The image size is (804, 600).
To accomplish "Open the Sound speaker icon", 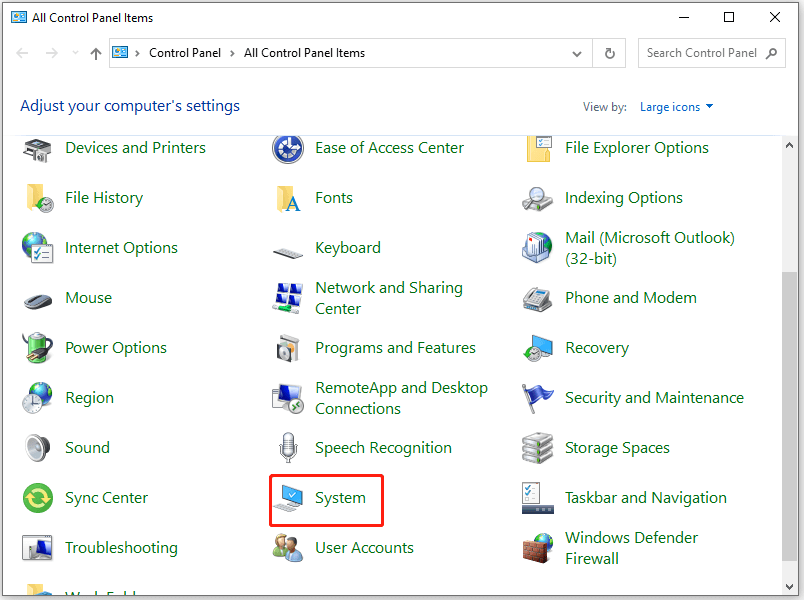I will [37, 448].
